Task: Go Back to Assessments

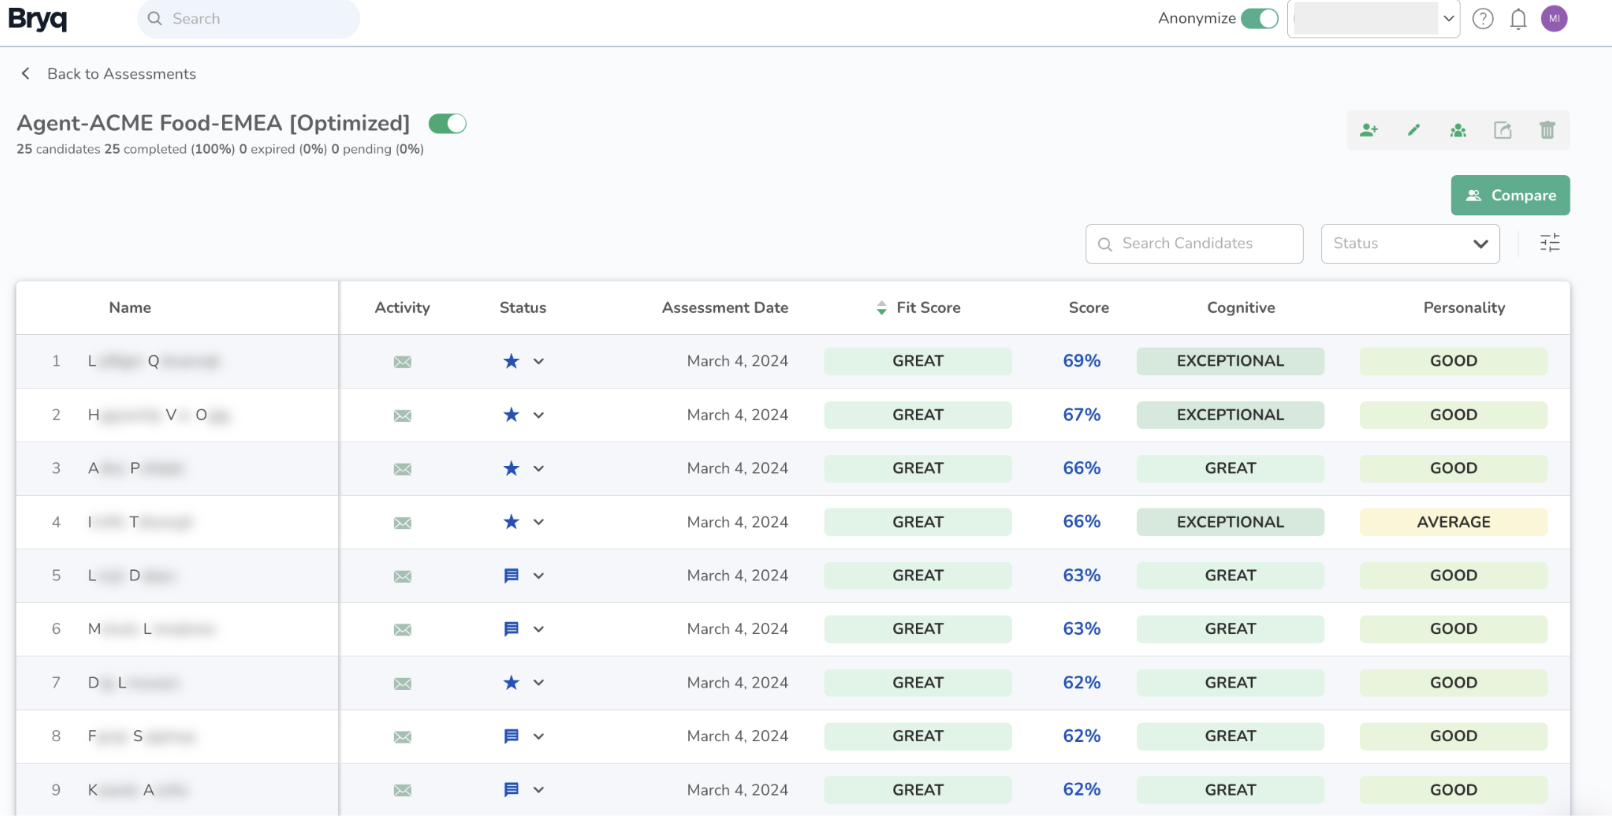Action: pos(109,74)
